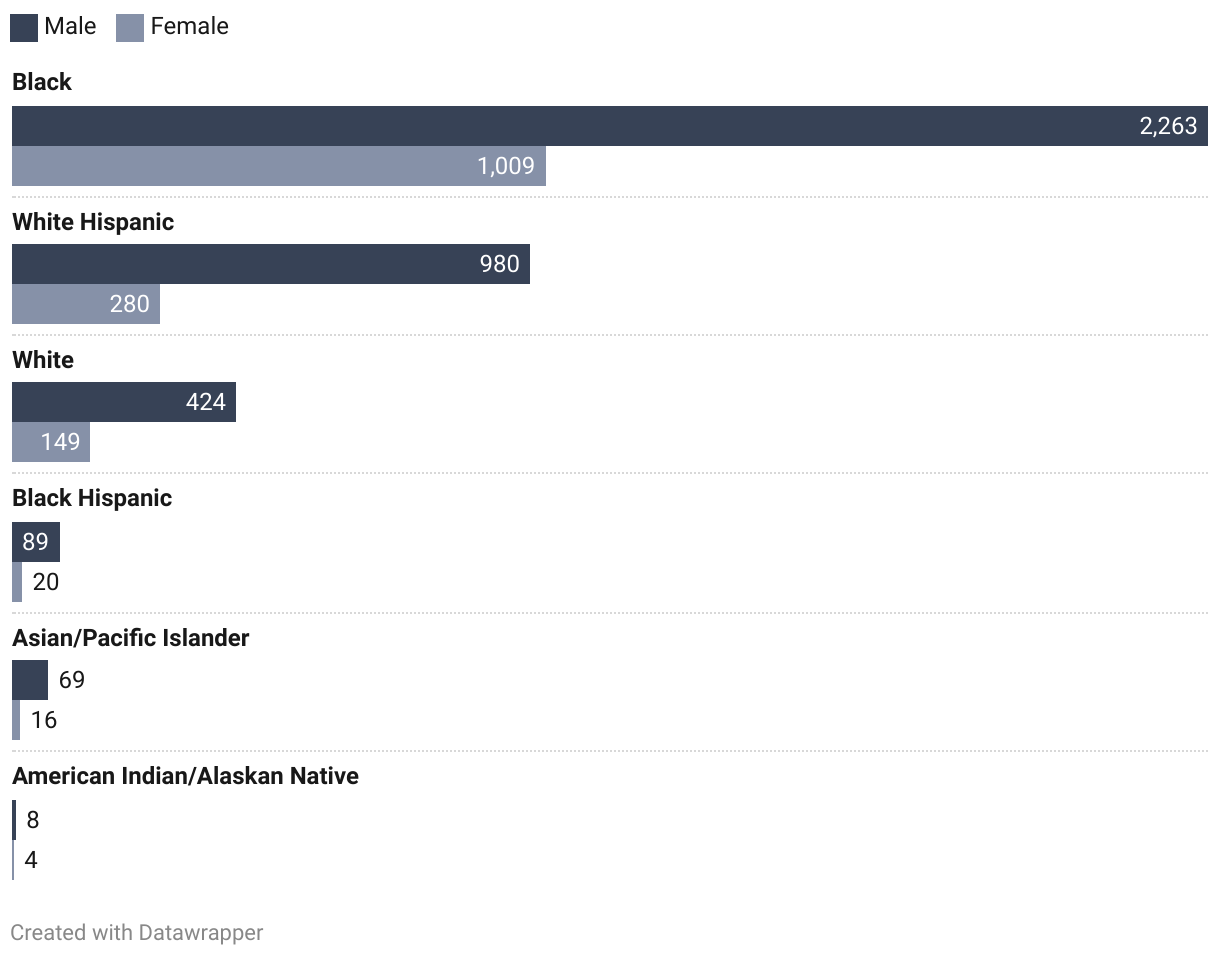Click the dark Male legend color swatch
Viewport: 1220px width, 956px height.
tap(24, 27)
